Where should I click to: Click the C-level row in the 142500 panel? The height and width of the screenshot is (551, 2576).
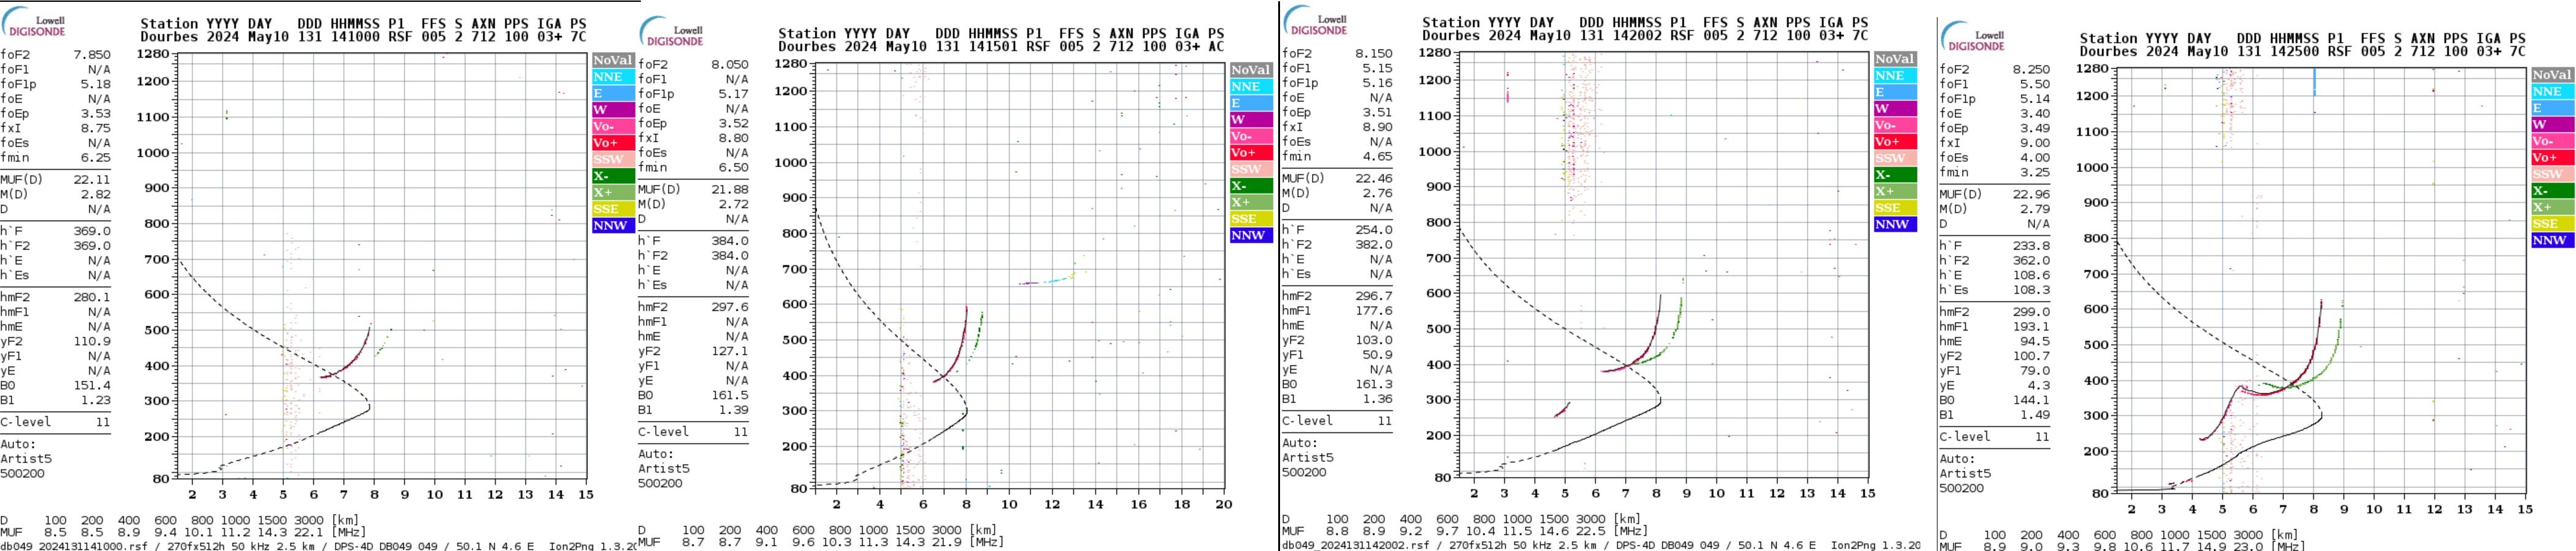tap(1994, 437)
